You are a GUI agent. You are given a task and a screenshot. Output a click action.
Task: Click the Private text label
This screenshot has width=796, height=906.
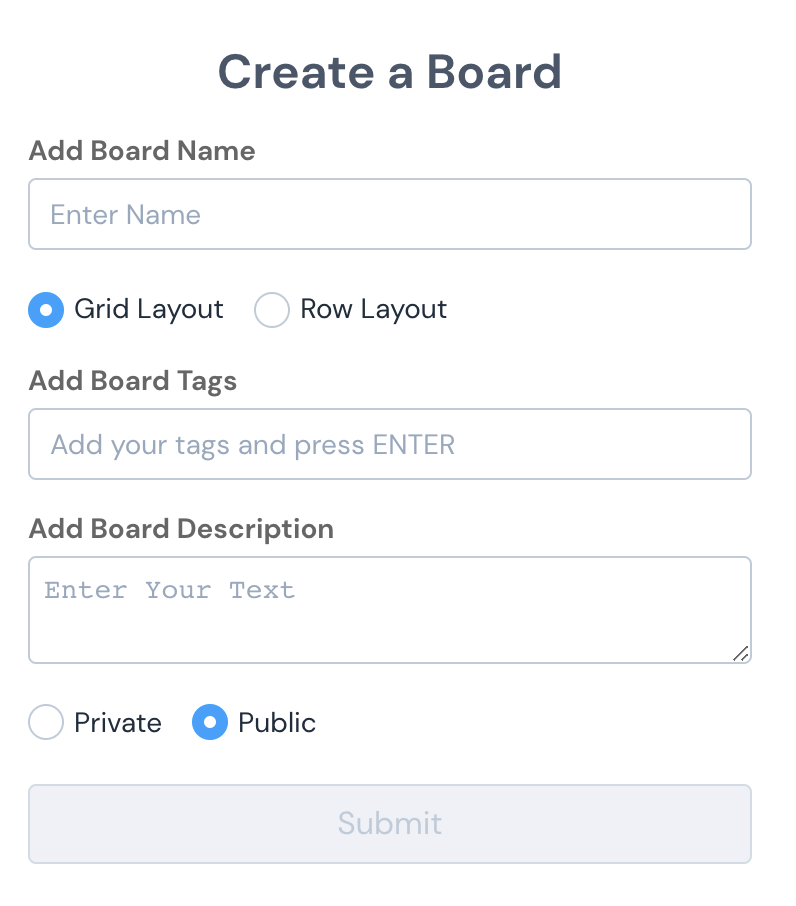tap(118, 722)
